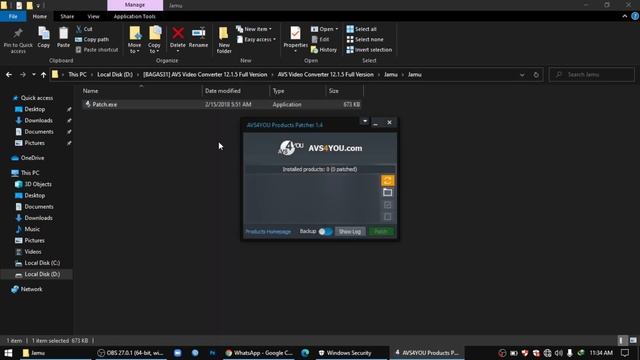Click the green Patch button
This screenshot has height=360, width=640.
[381, 231]
